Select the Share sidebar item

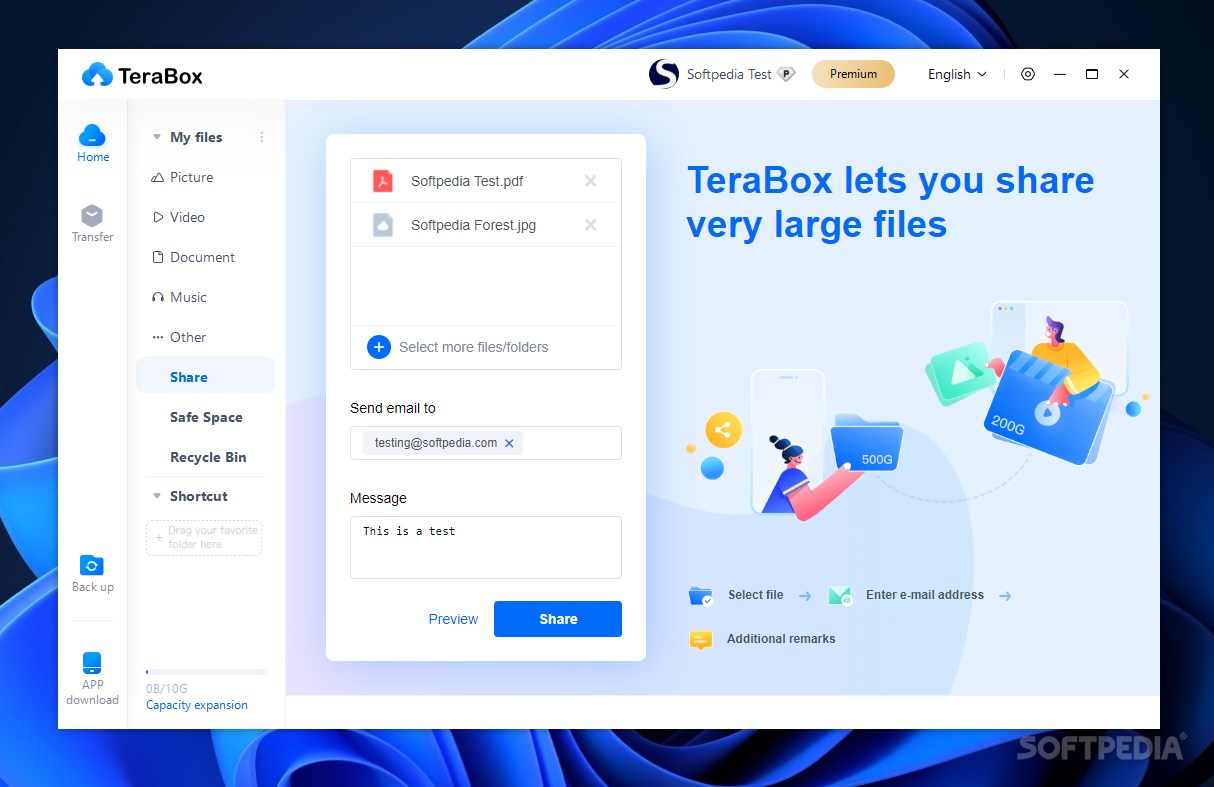click(x=205, y=375)
